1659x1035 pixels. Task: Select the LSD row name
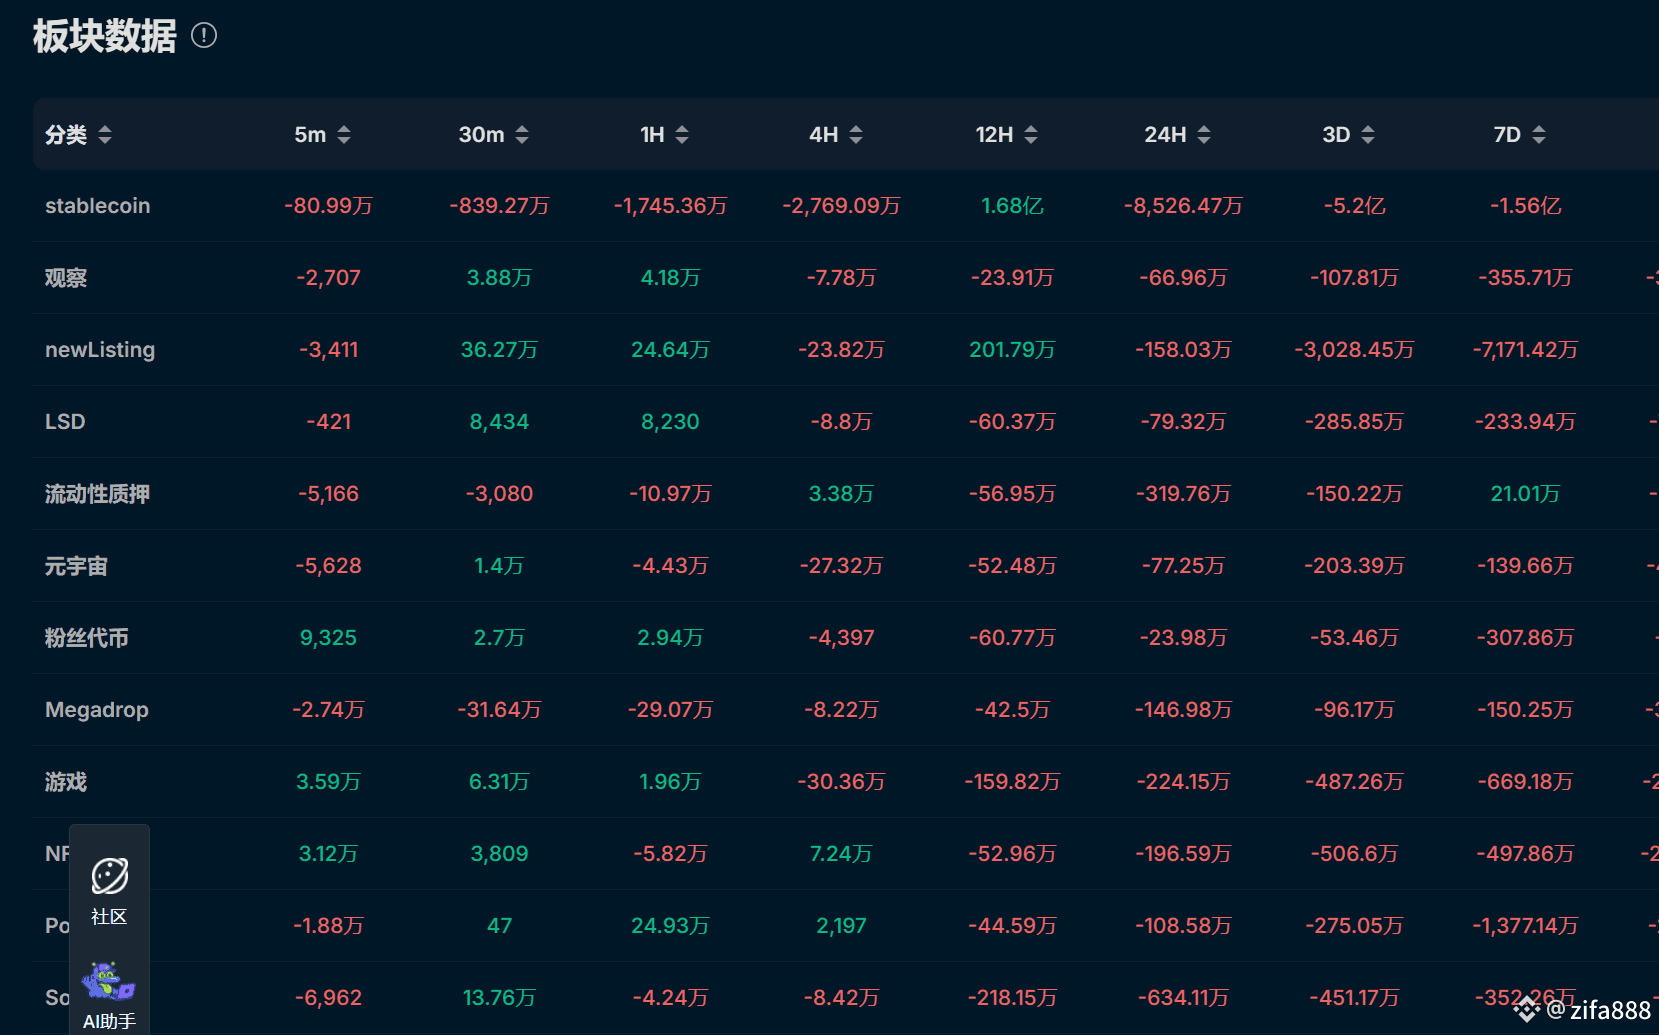[x=65, y=422]
